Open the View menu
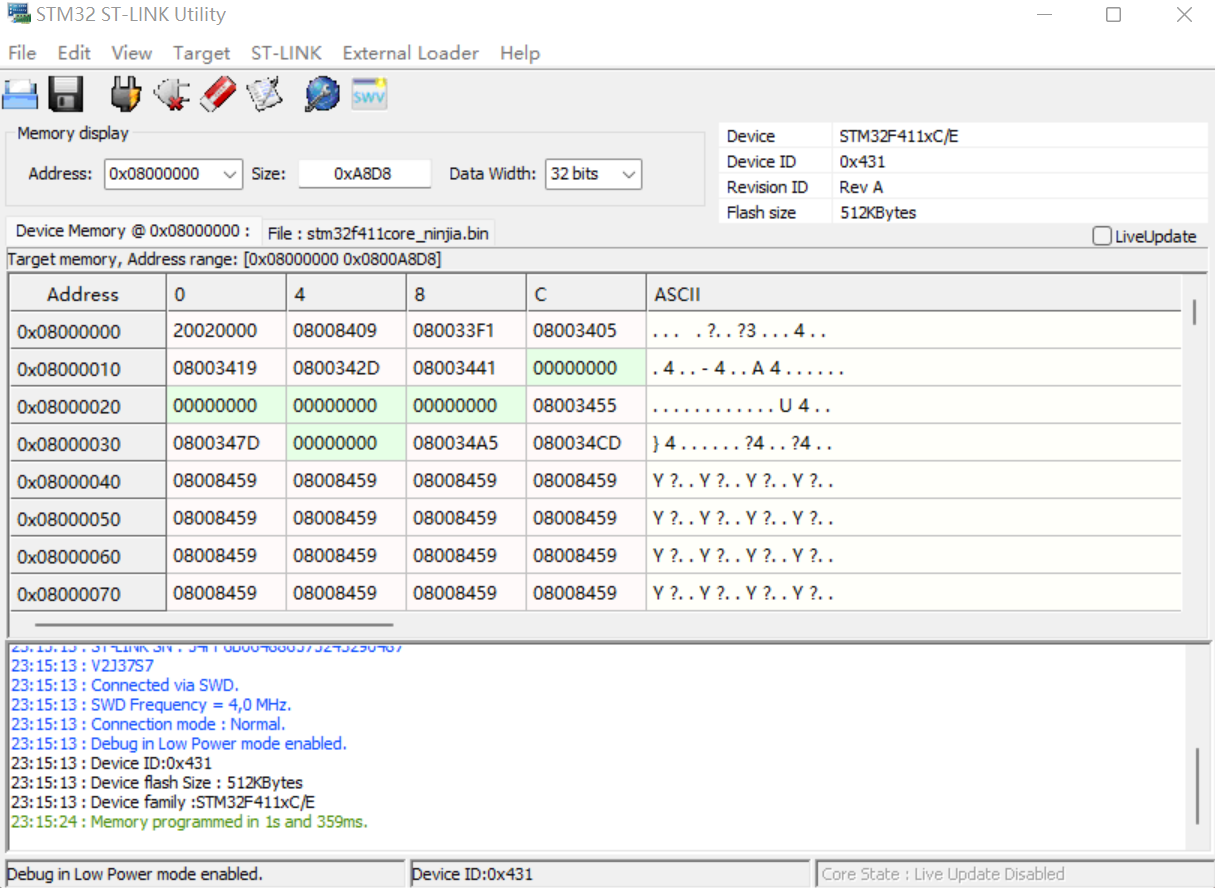This screenshot has height=888, width=1215. (x=131, y=53)
